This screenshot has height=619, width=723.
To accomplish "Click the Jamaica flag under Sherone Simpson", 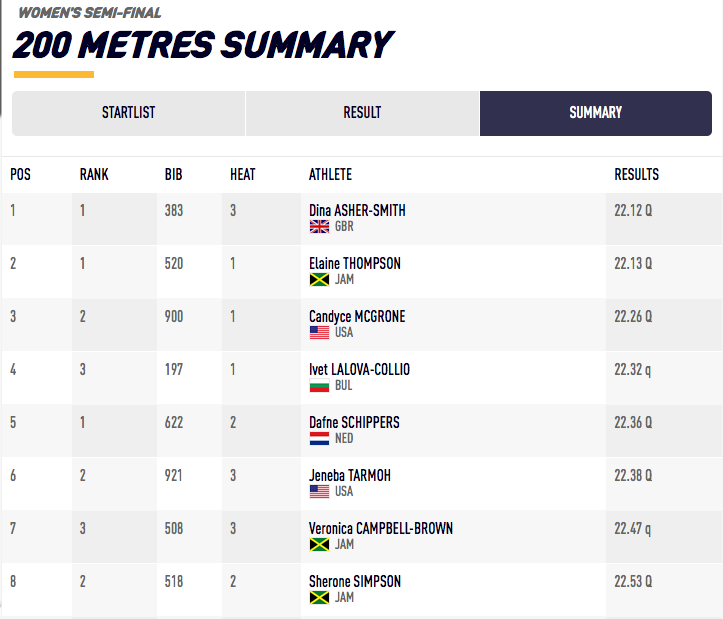I will pyautogui.click(x=319, y=598).
